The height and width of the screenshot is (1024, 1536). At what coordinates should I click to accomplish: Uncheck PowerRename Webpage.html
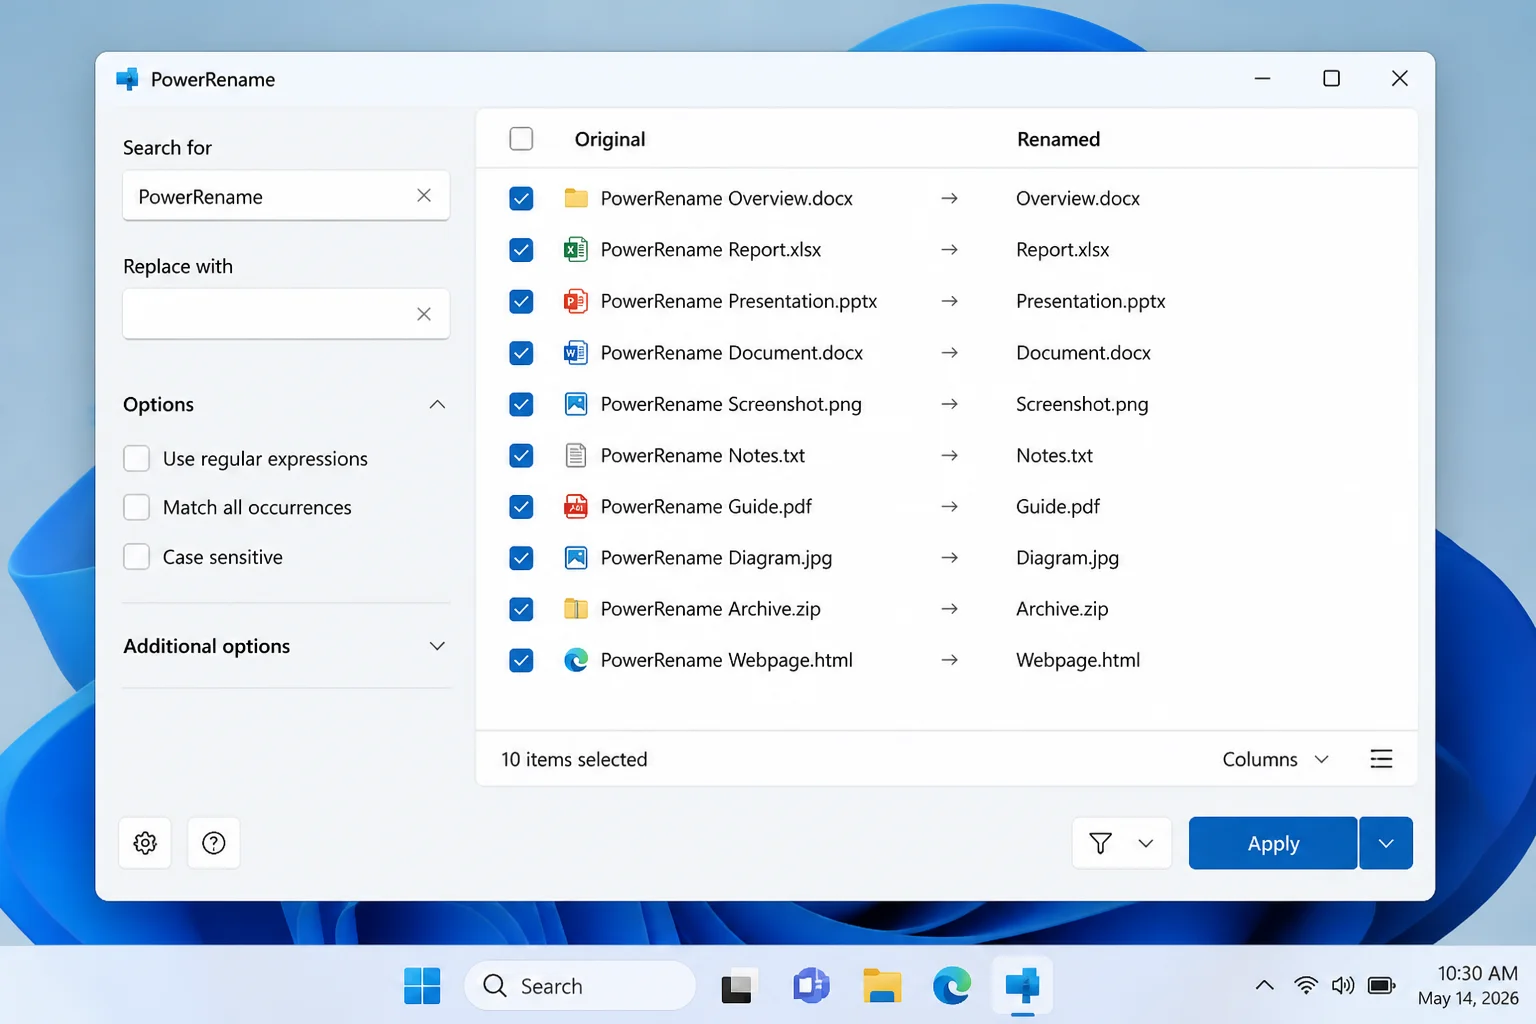coord(521,660)
